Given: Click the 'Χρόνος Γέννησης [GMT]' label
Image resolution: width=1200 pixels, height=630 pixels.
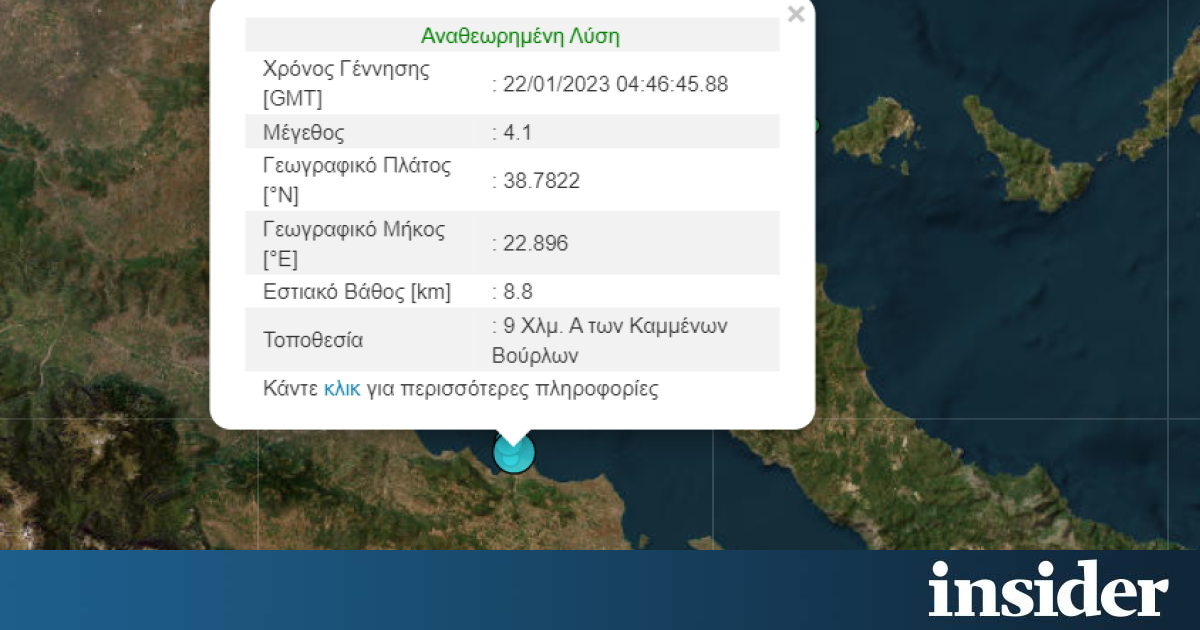Looking at the screenshot, I should click(x=346, y=83).
